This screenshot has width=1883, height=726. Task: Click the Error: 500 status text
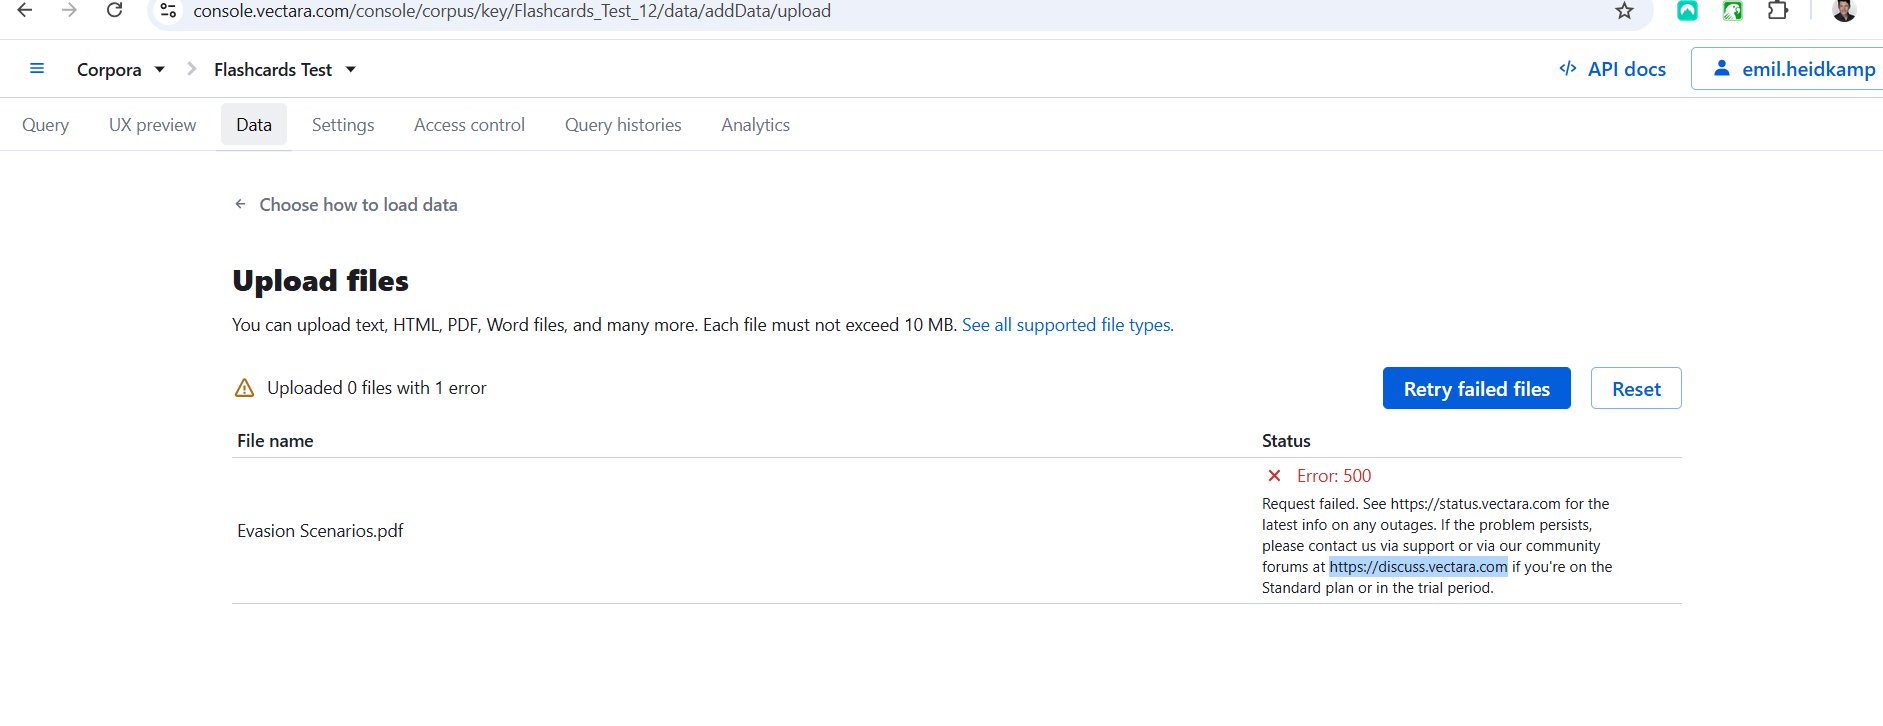1334,476
